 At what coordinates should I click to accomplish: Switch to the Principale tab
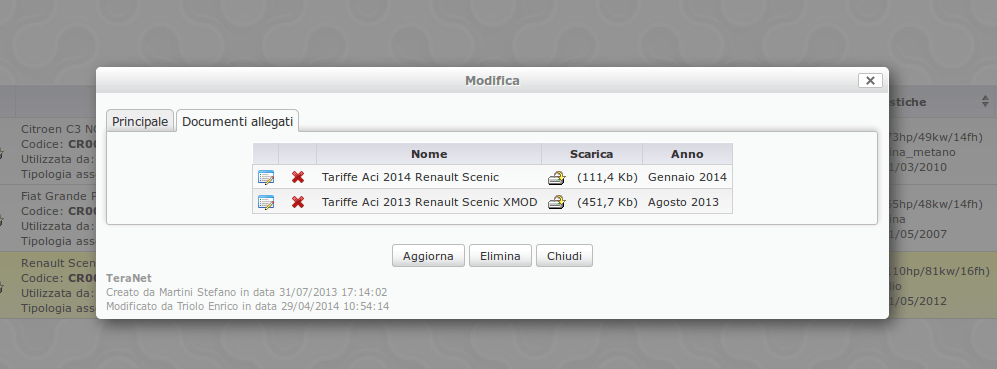[x=140, y=121]
